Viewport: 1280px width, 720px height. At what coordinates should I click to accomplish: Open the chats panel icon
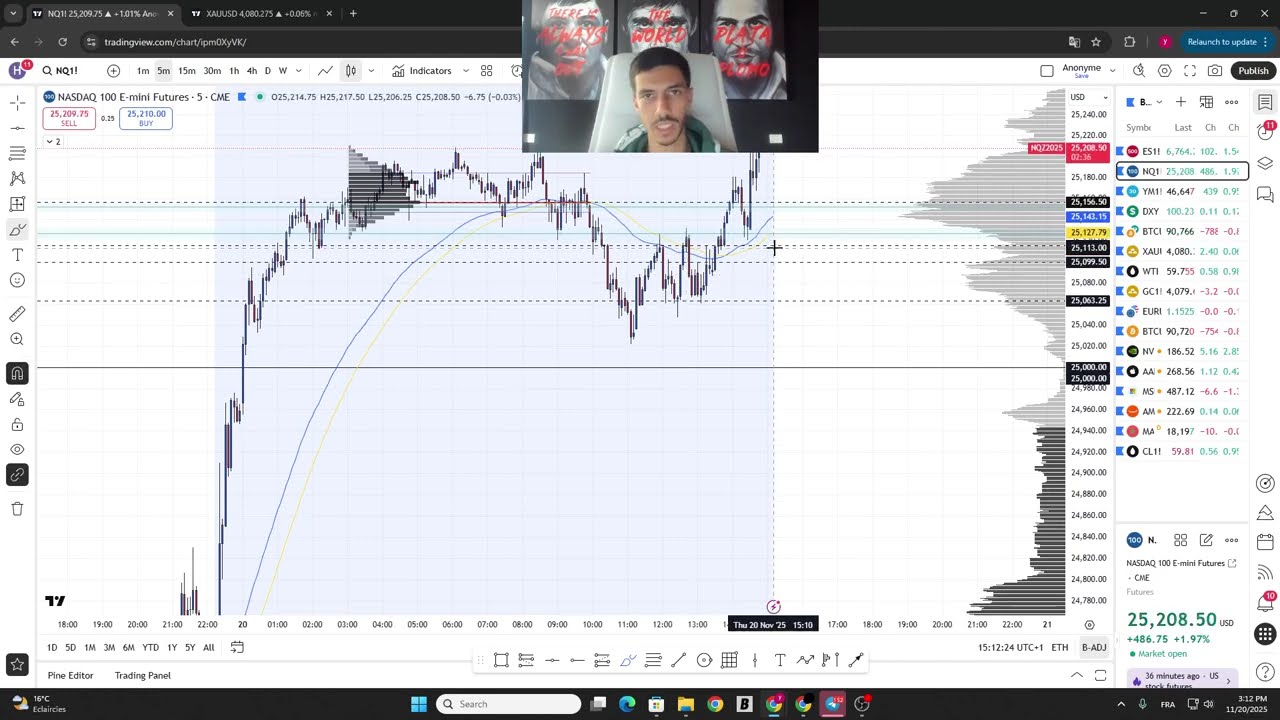pyautogui.click(x=1265, y=195)
